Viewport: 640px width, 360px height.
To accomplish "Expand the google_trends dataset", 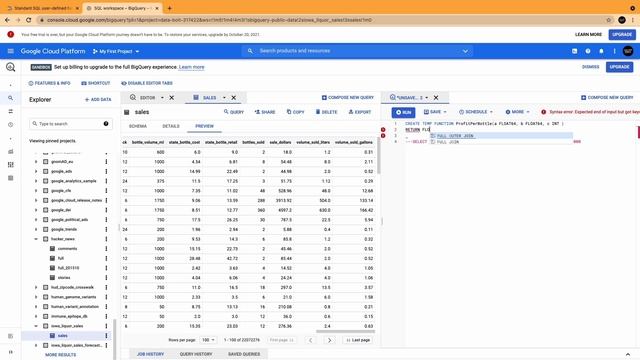I will point(36,229).
